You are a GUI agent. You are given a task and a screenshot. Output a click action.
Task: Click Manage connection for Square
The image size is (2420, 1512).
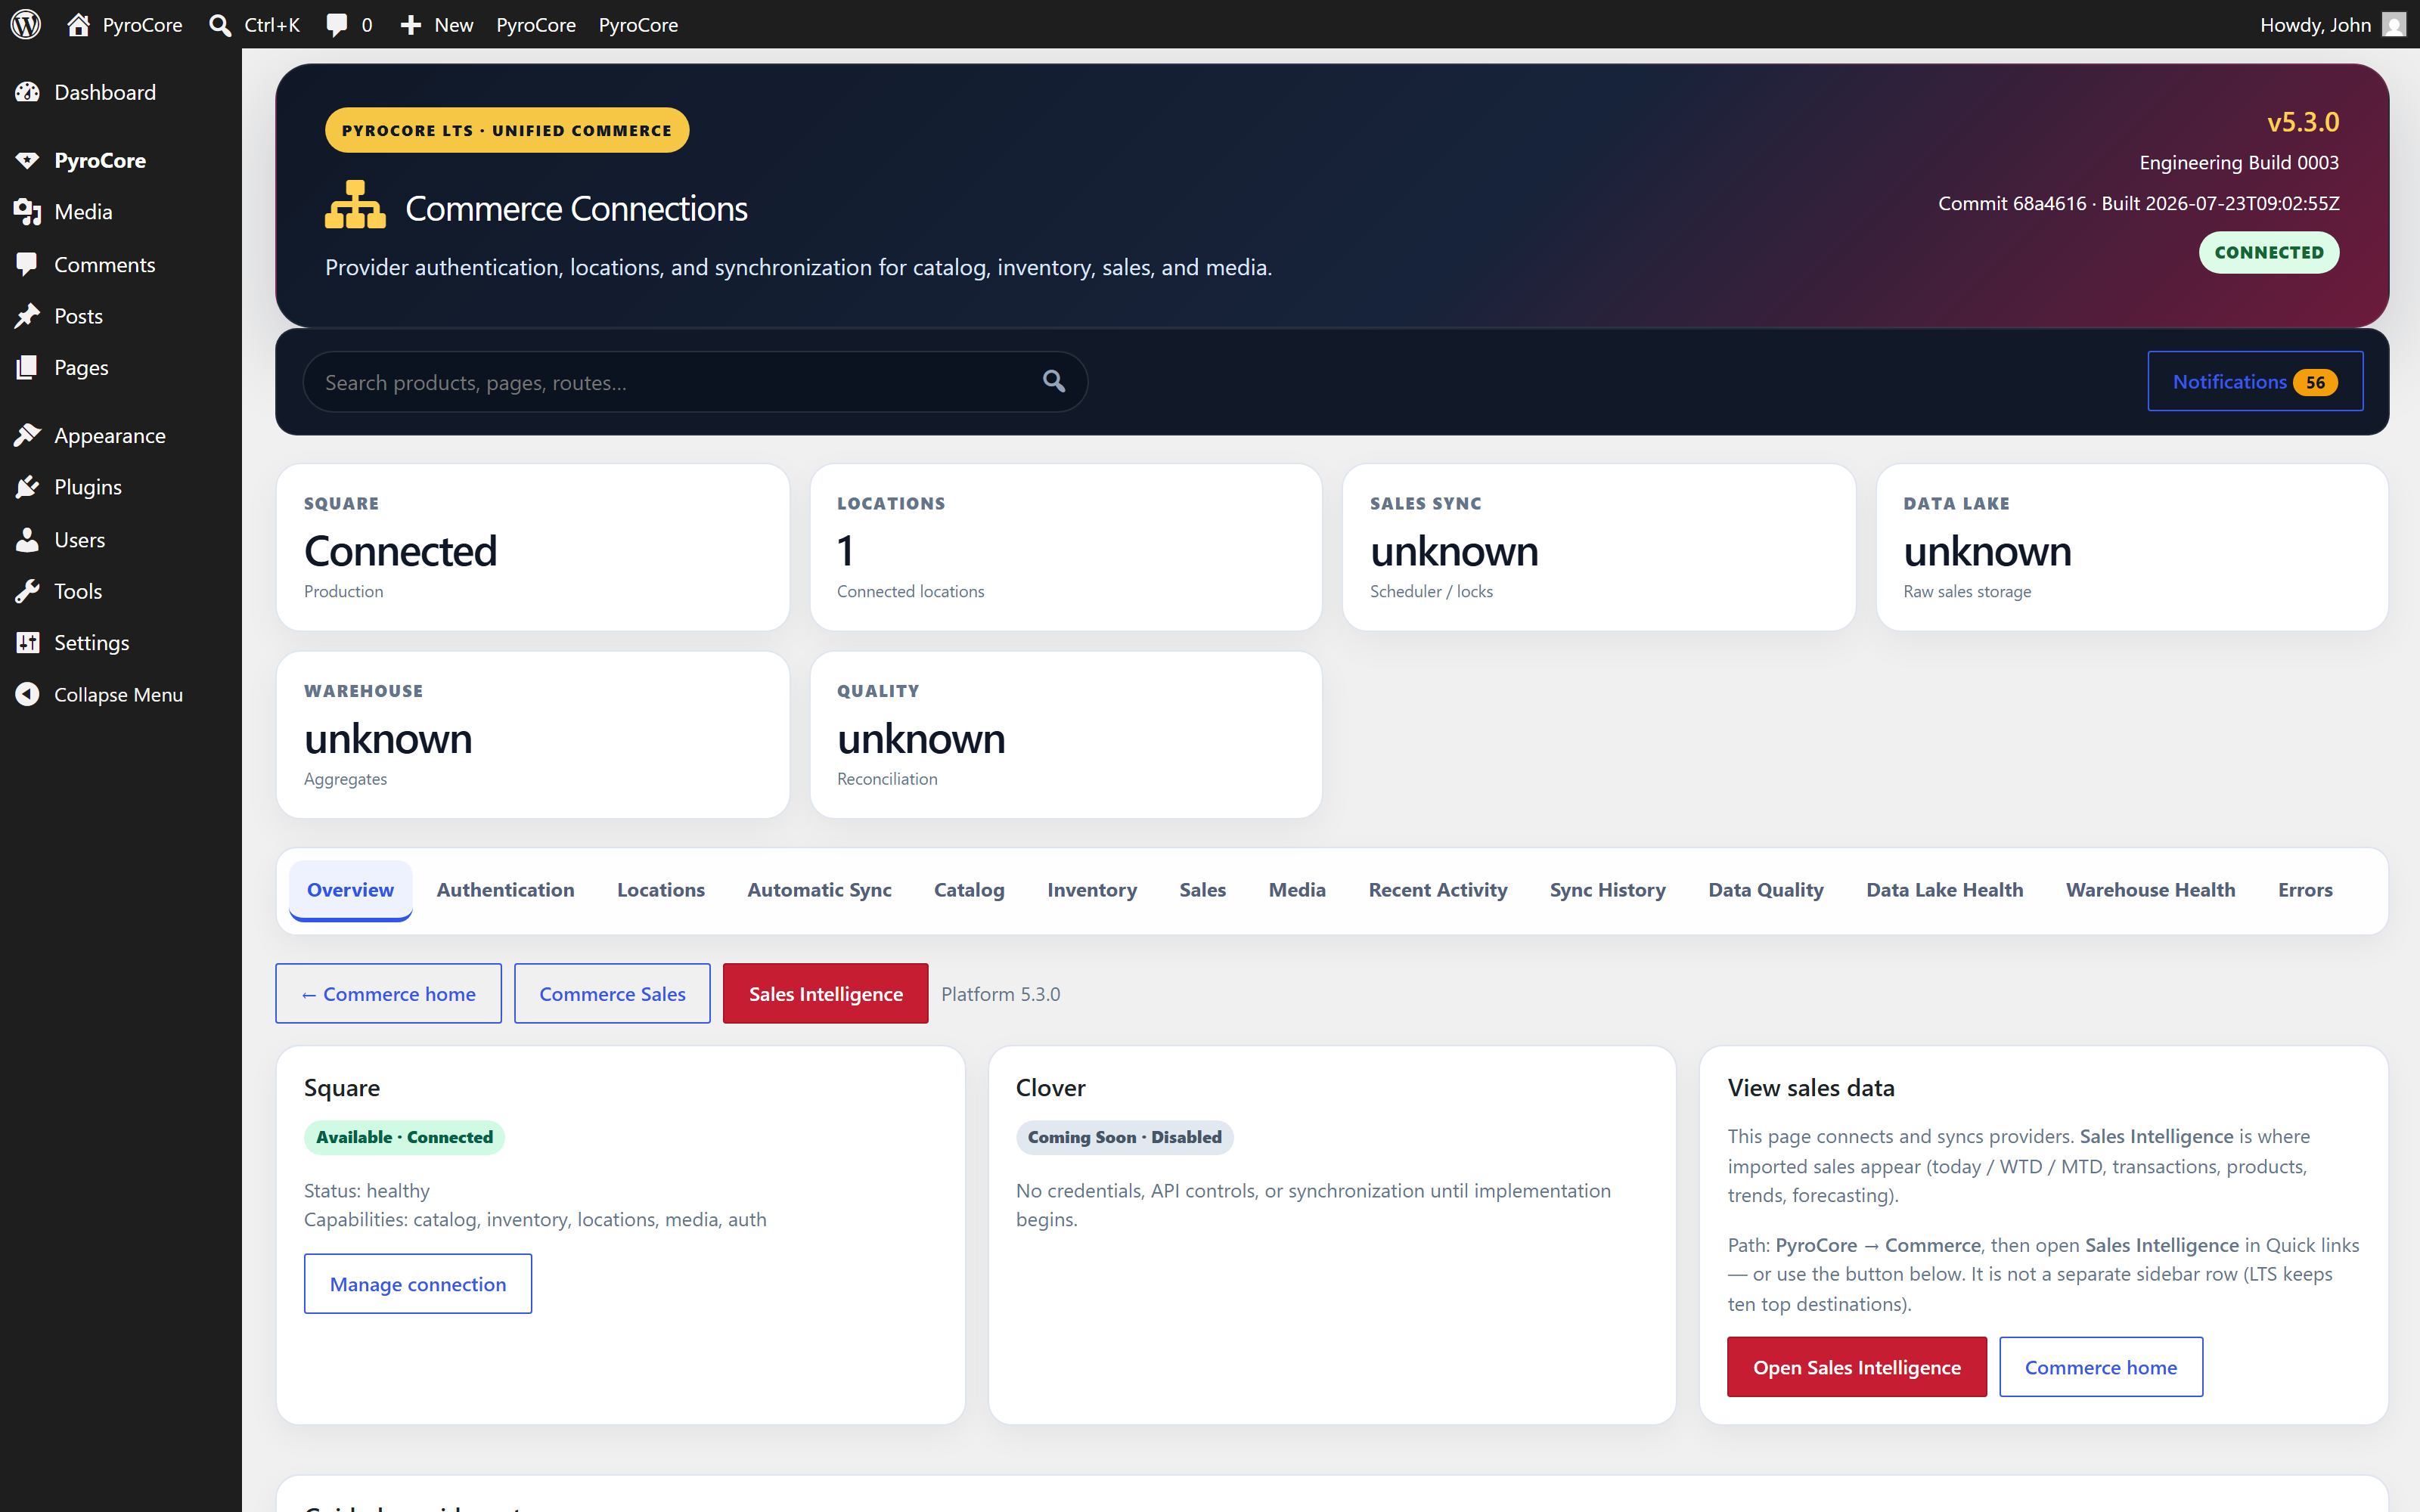[418, 1284]
